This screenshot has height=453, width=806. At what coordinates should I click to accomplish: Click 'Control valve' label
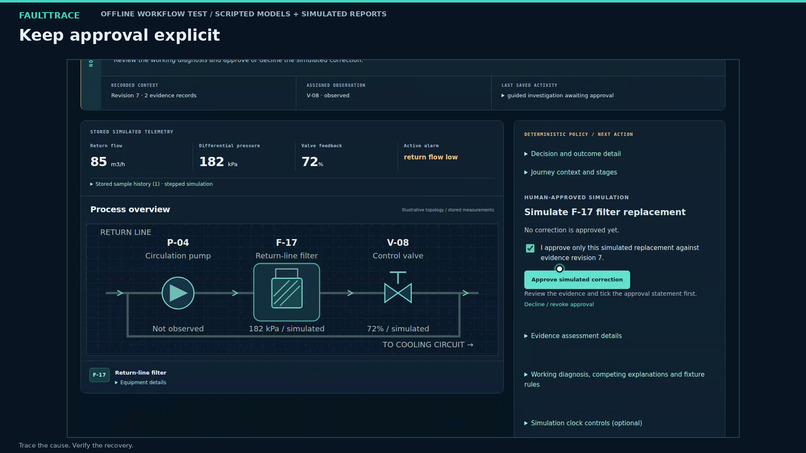(x=398, y=256)
